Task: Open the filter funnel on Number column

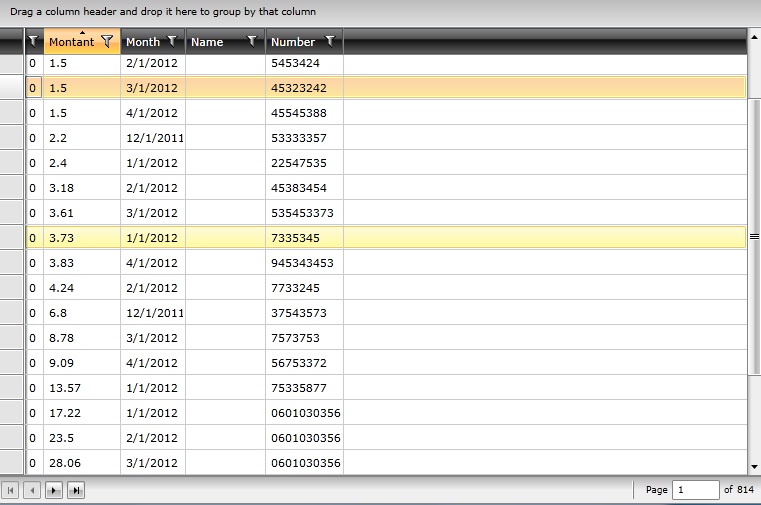Action: (x=330, y=42)
